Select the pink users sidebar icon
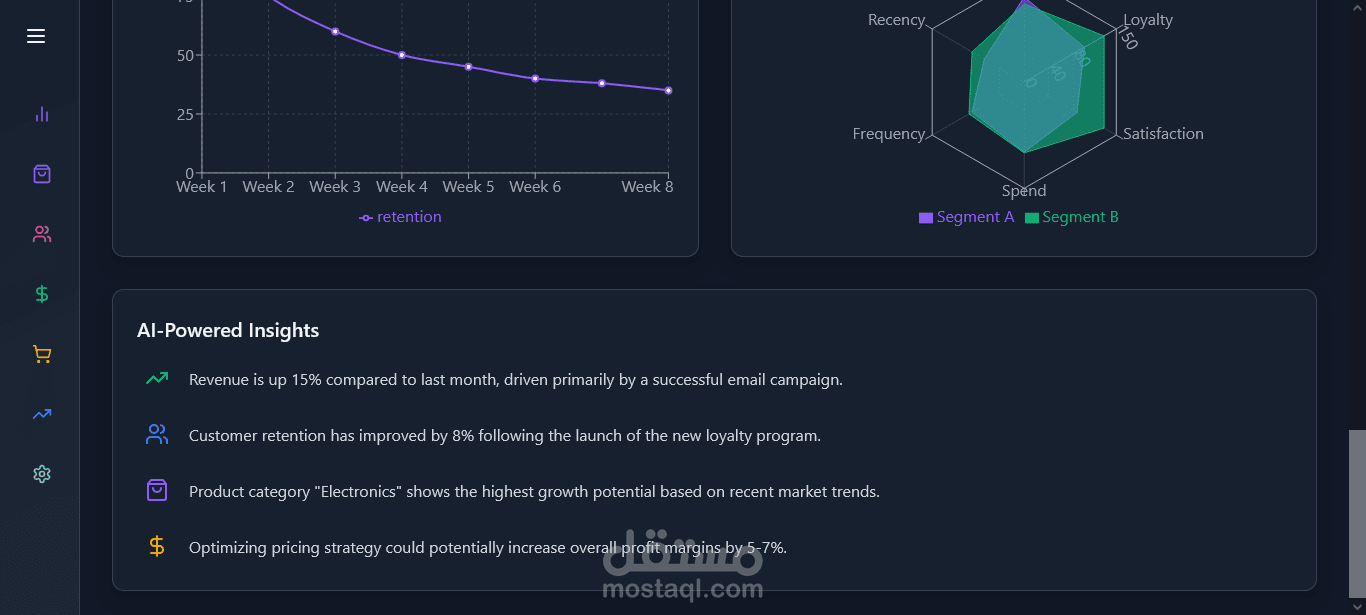 point(41,234)
